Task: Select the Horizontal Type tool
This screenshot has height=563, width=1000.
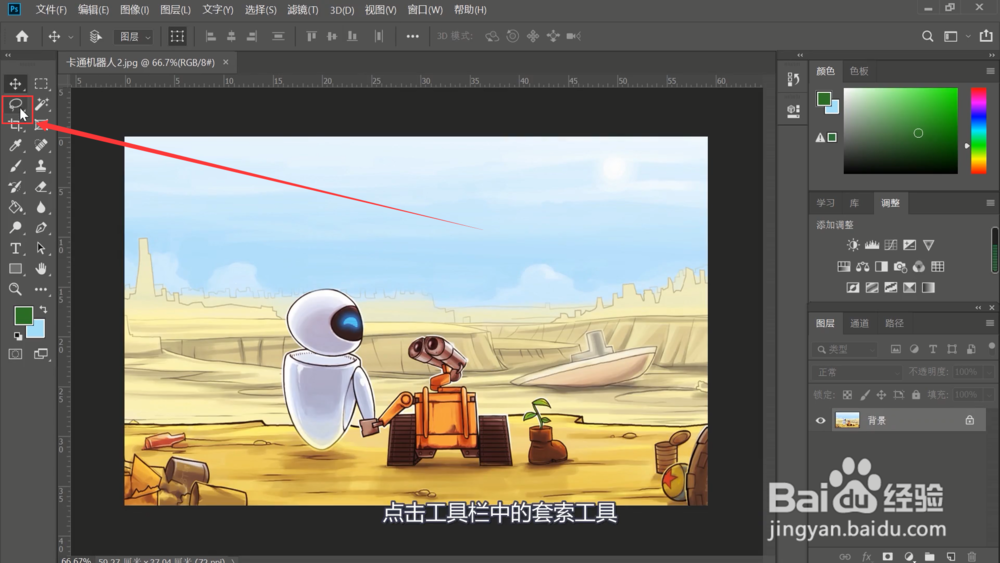Action: (15, 248)
